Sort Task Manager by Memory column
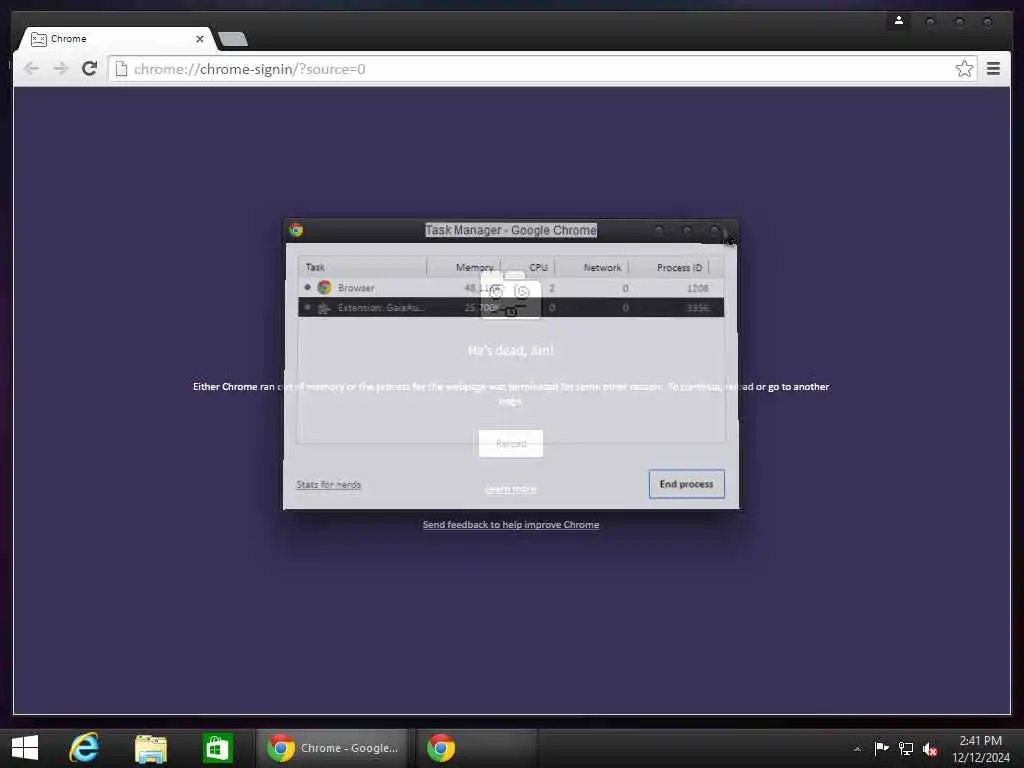Viewport: 1024px width, 768px height. 464,267
